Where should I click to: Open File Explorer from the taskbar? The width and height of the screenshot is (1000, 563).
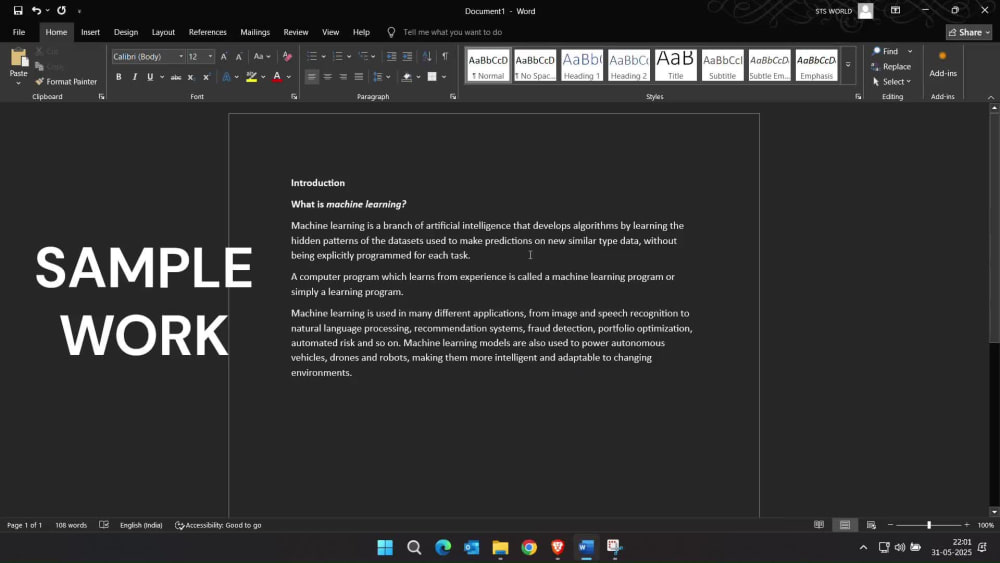[x=500, y=547]
